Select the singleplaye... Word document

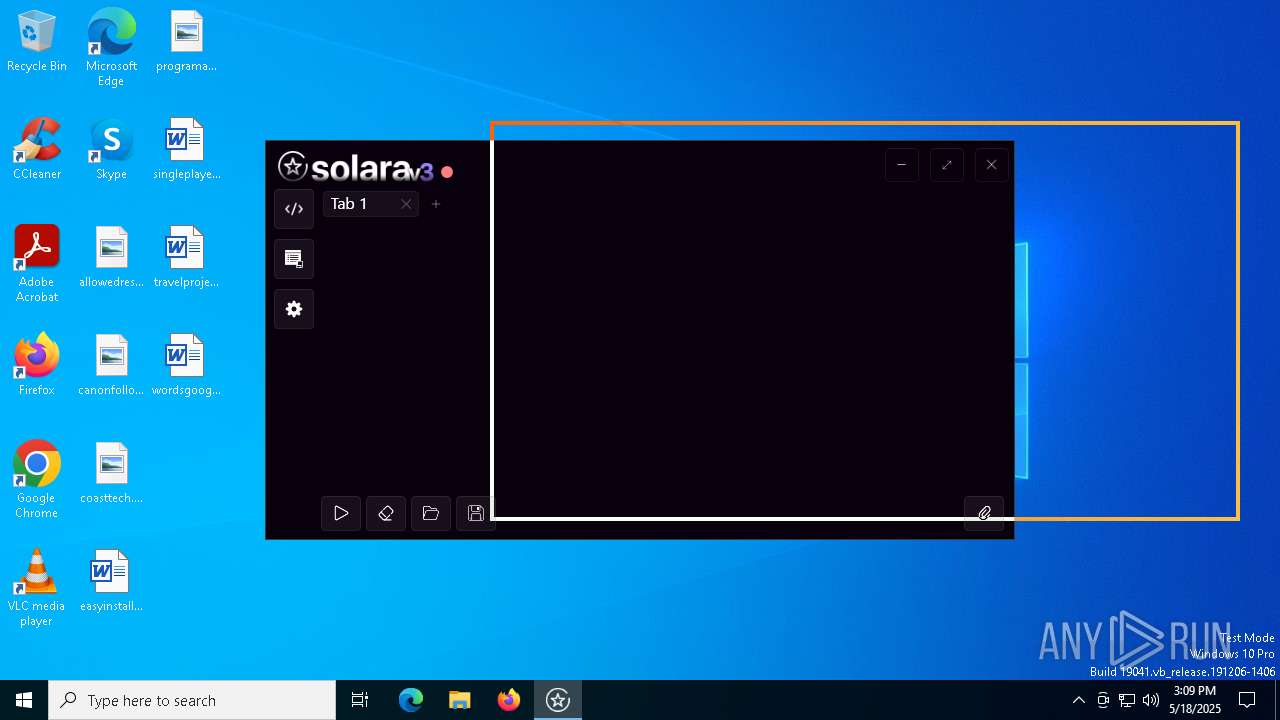186,149
